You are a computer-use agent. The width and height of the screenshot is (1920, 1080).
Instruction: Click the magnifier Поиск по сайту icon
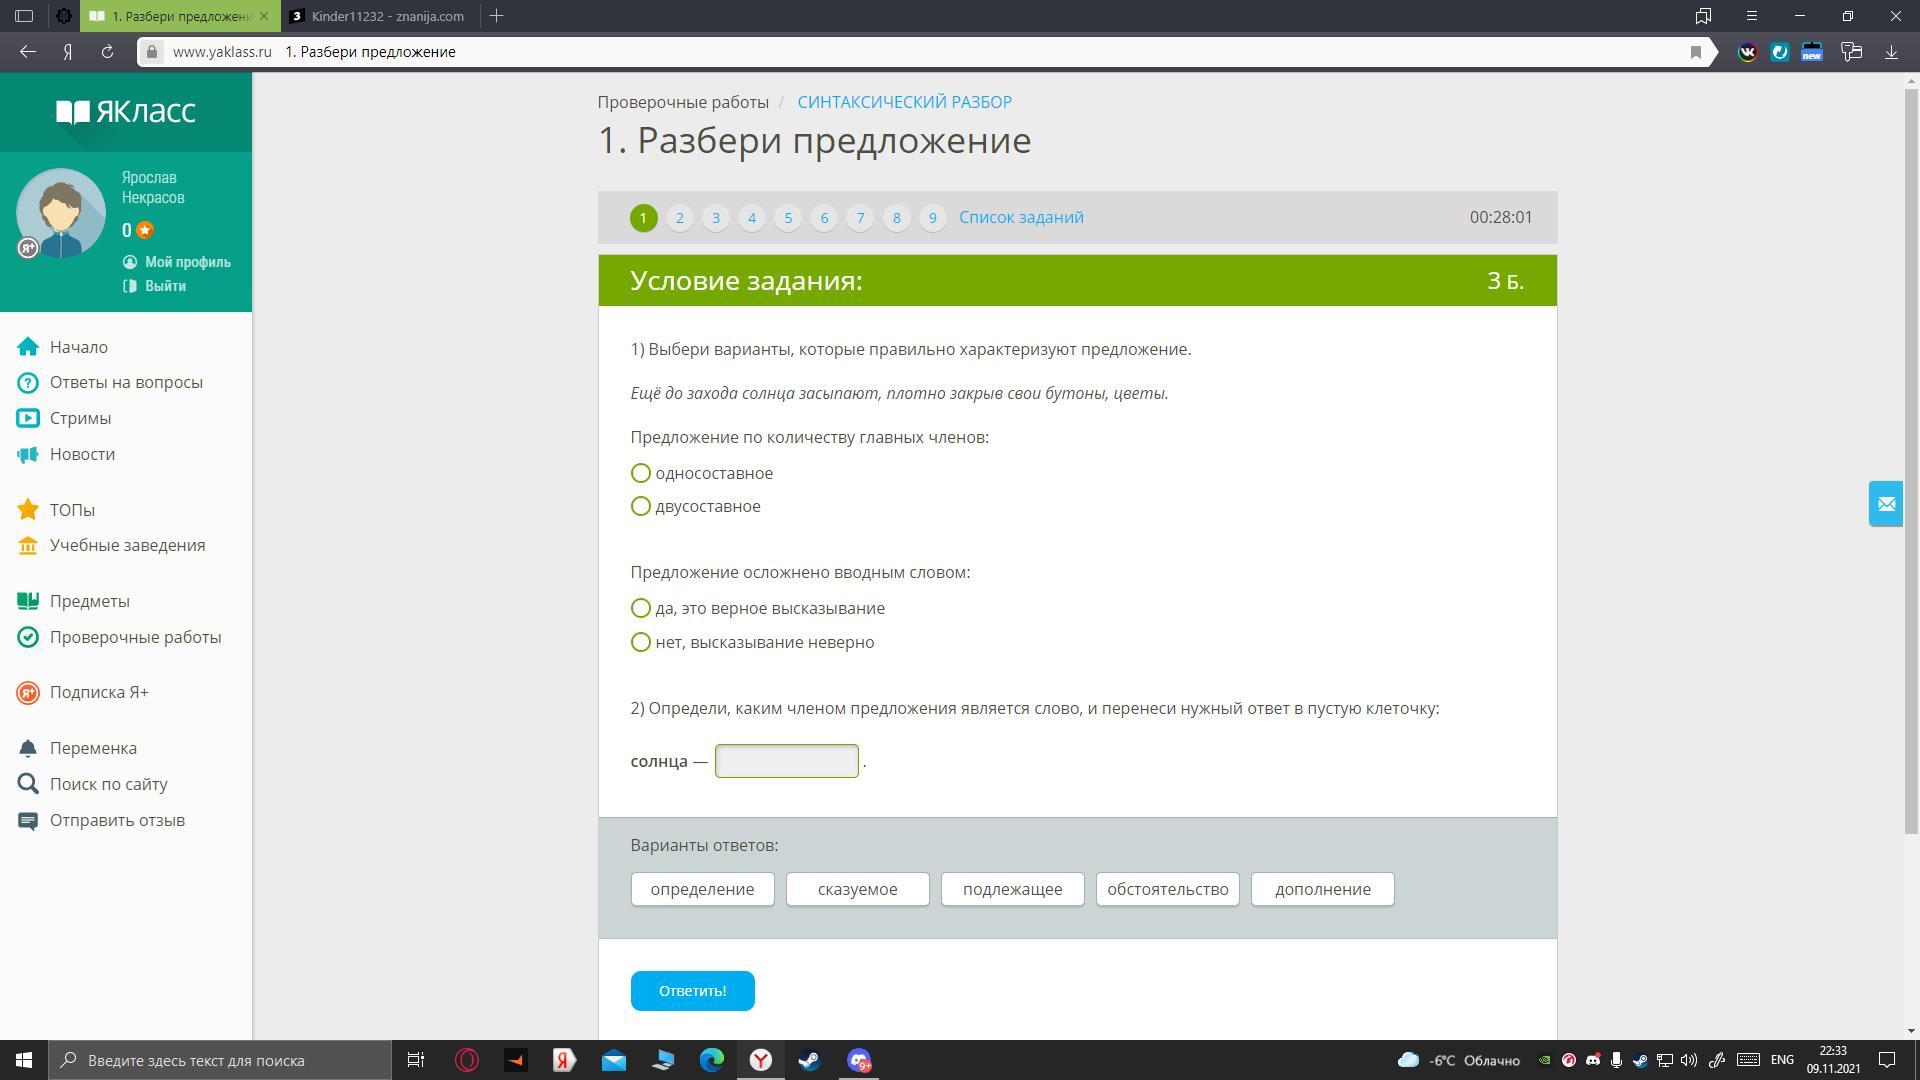click(28, 784)
